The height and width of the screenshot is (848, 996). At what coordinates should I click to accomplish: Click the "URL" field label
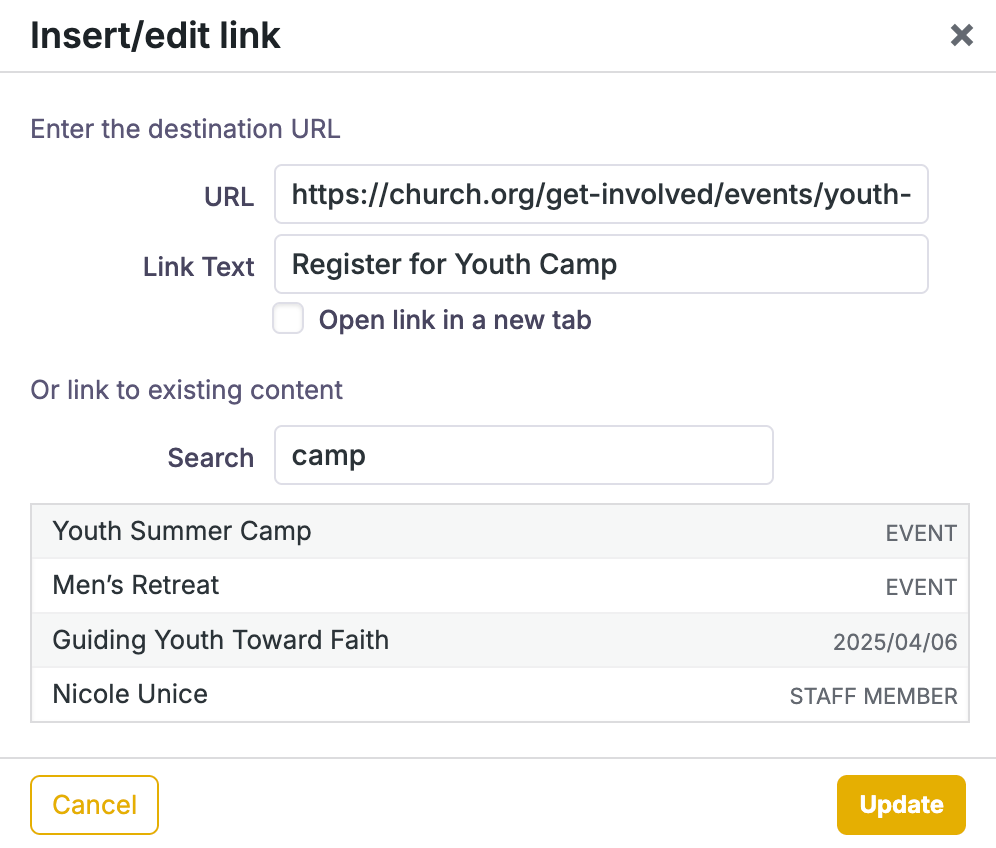229,197
